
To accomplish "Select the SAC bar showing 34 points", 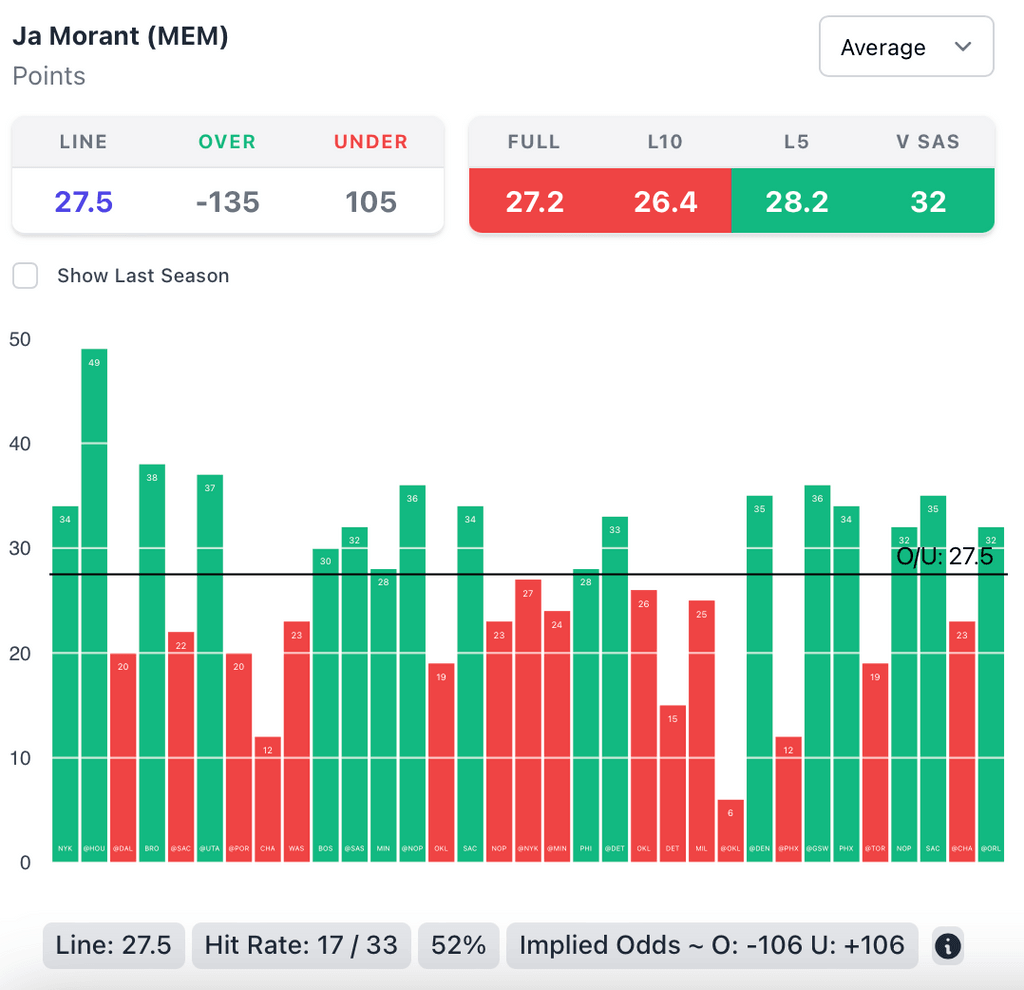I will 470,684.
